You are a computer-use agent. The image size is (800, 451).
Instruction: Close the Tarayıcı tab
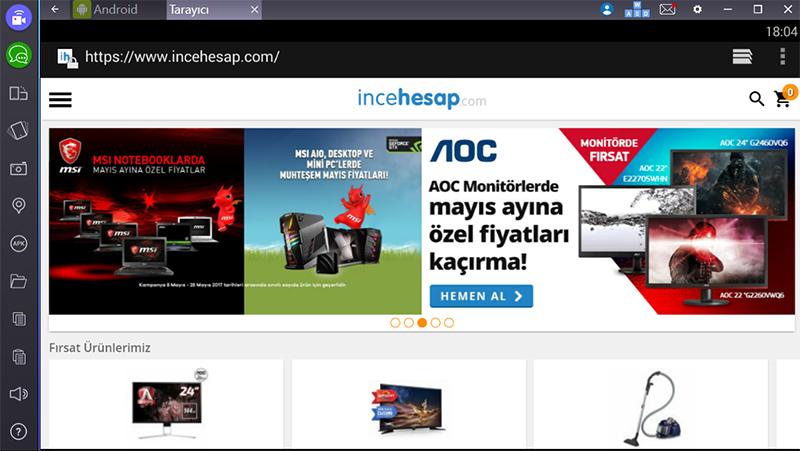coord(255,10)
